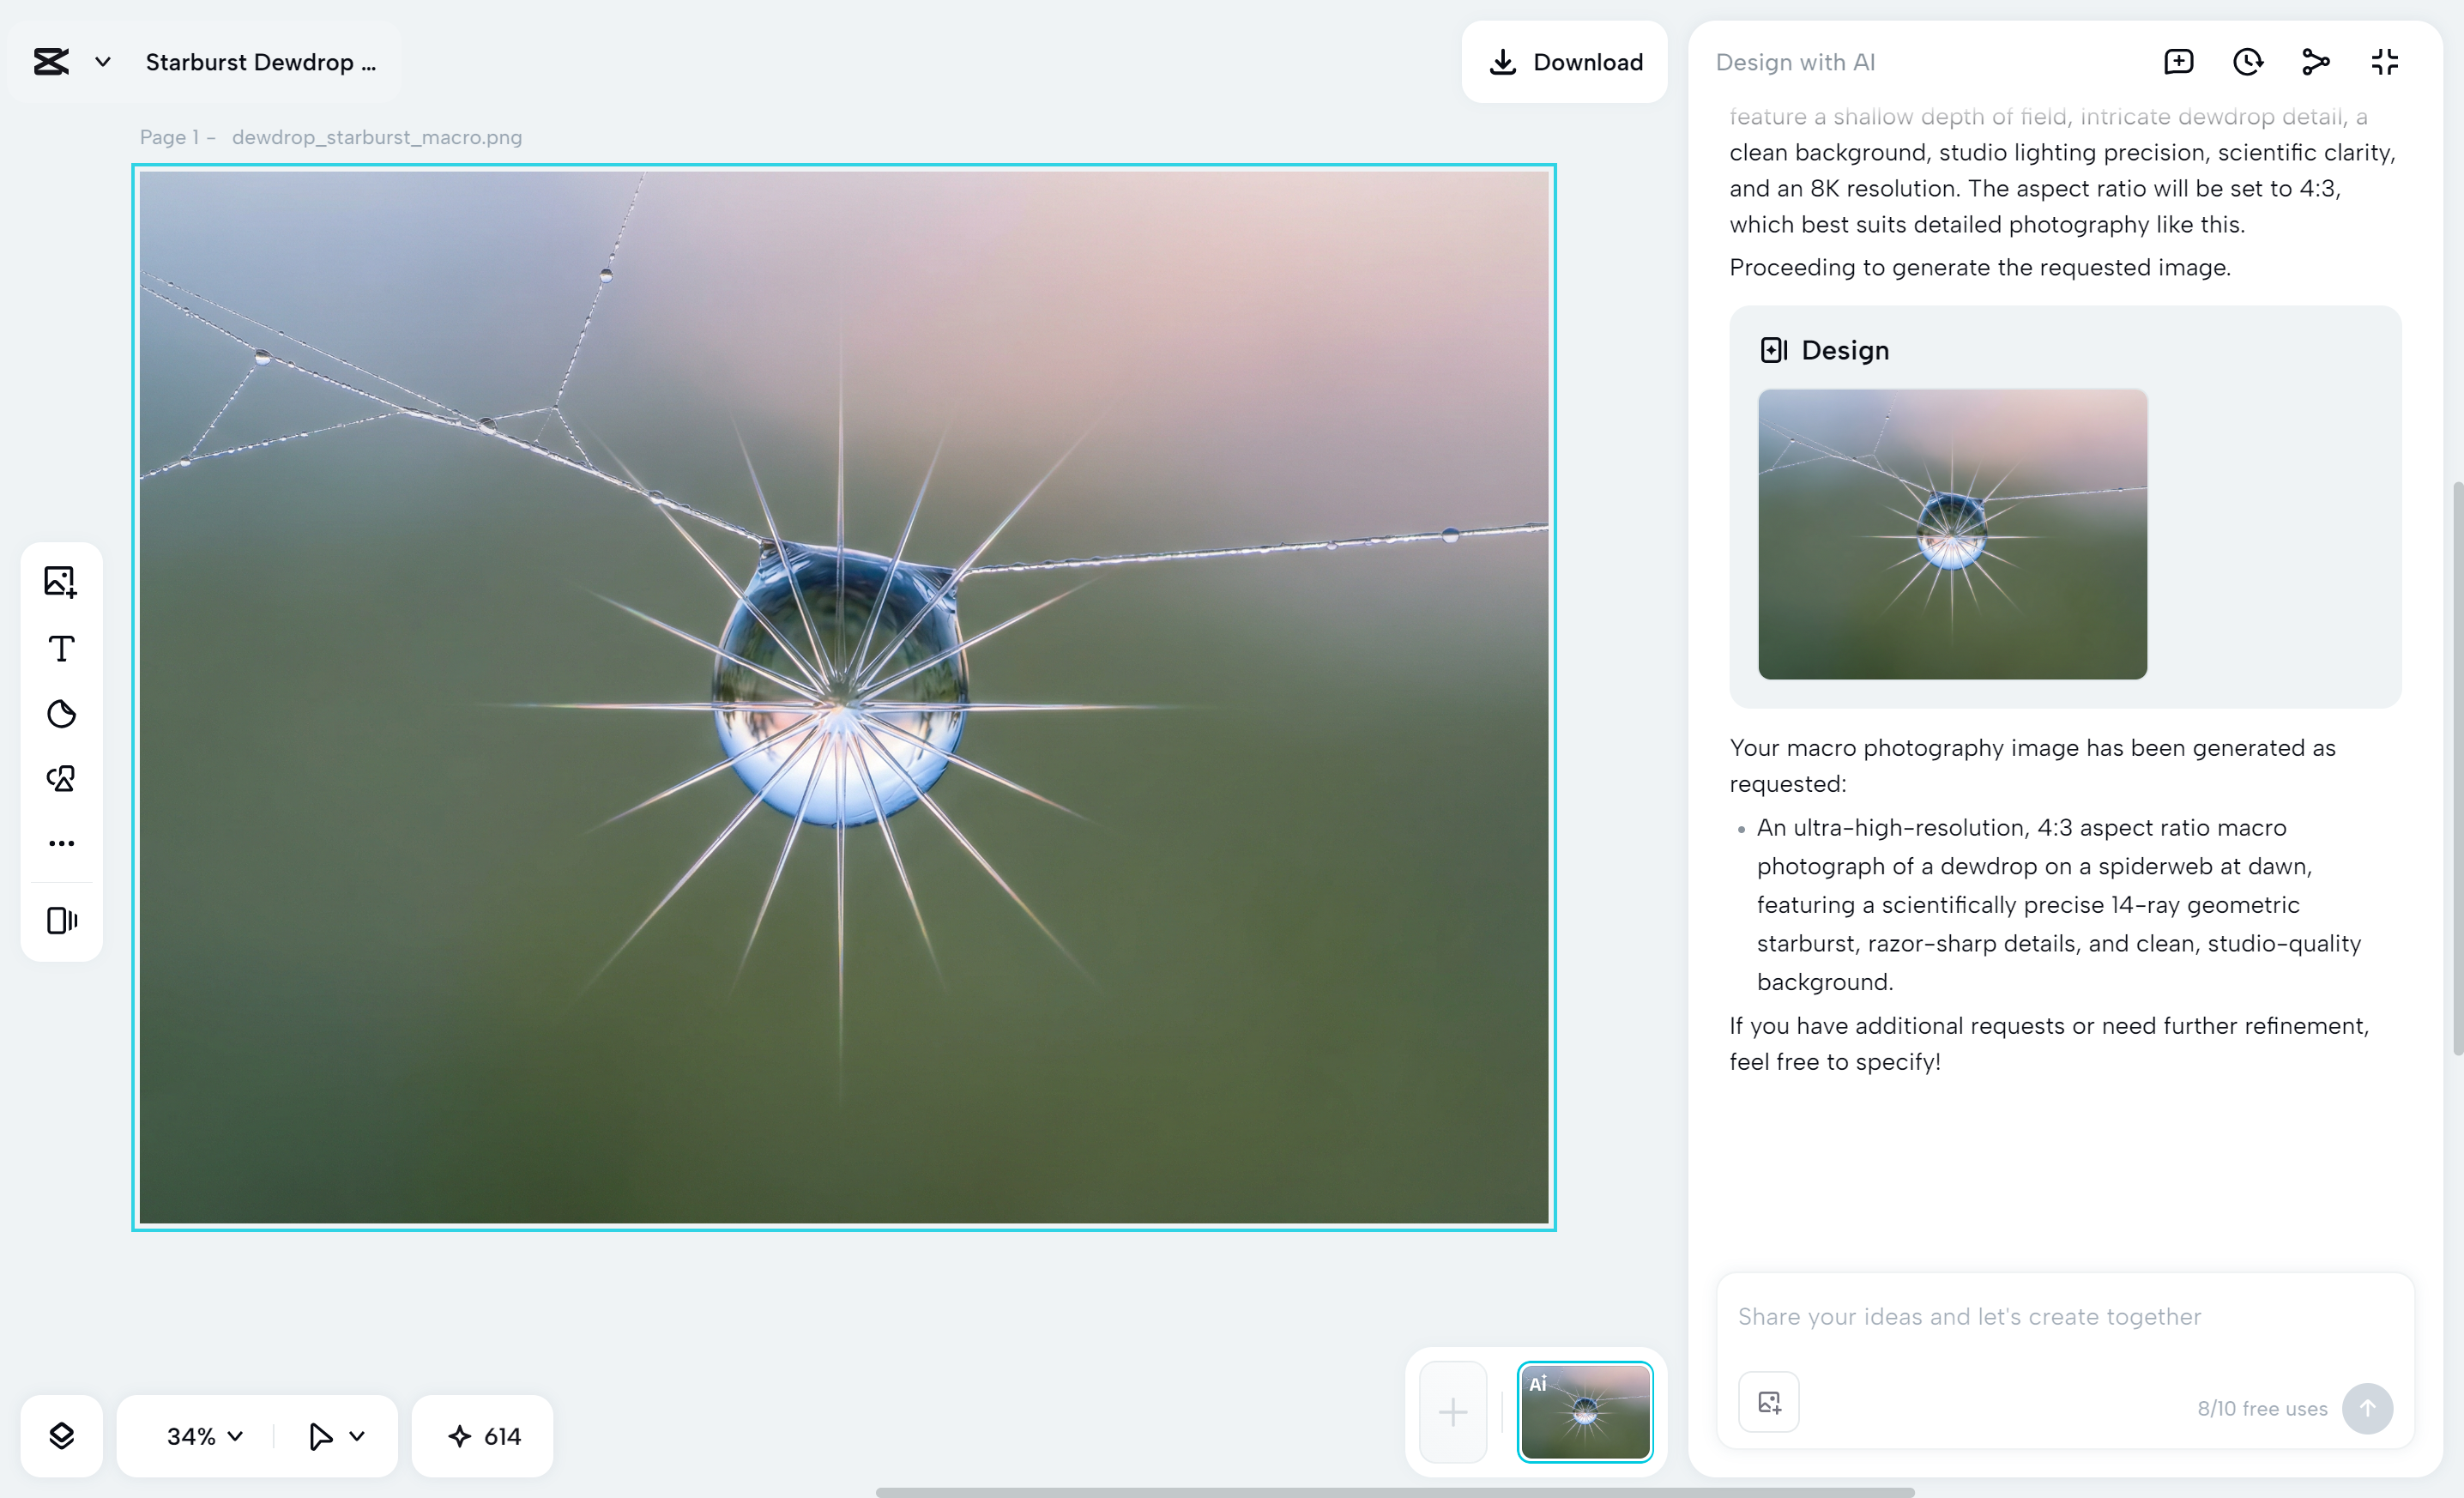Viewport: 2464px width, 1498px height.
Task: Rename the Starburst Dewdrop project title
Action: [262, 62]
